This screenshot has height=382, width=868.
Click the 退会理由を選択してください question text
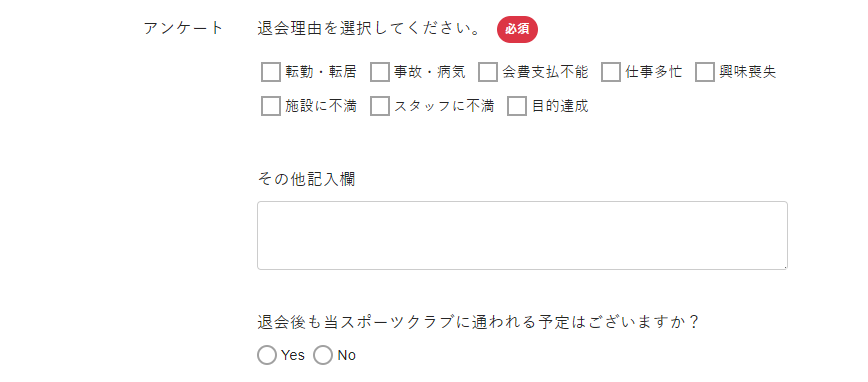pos(369,29)
